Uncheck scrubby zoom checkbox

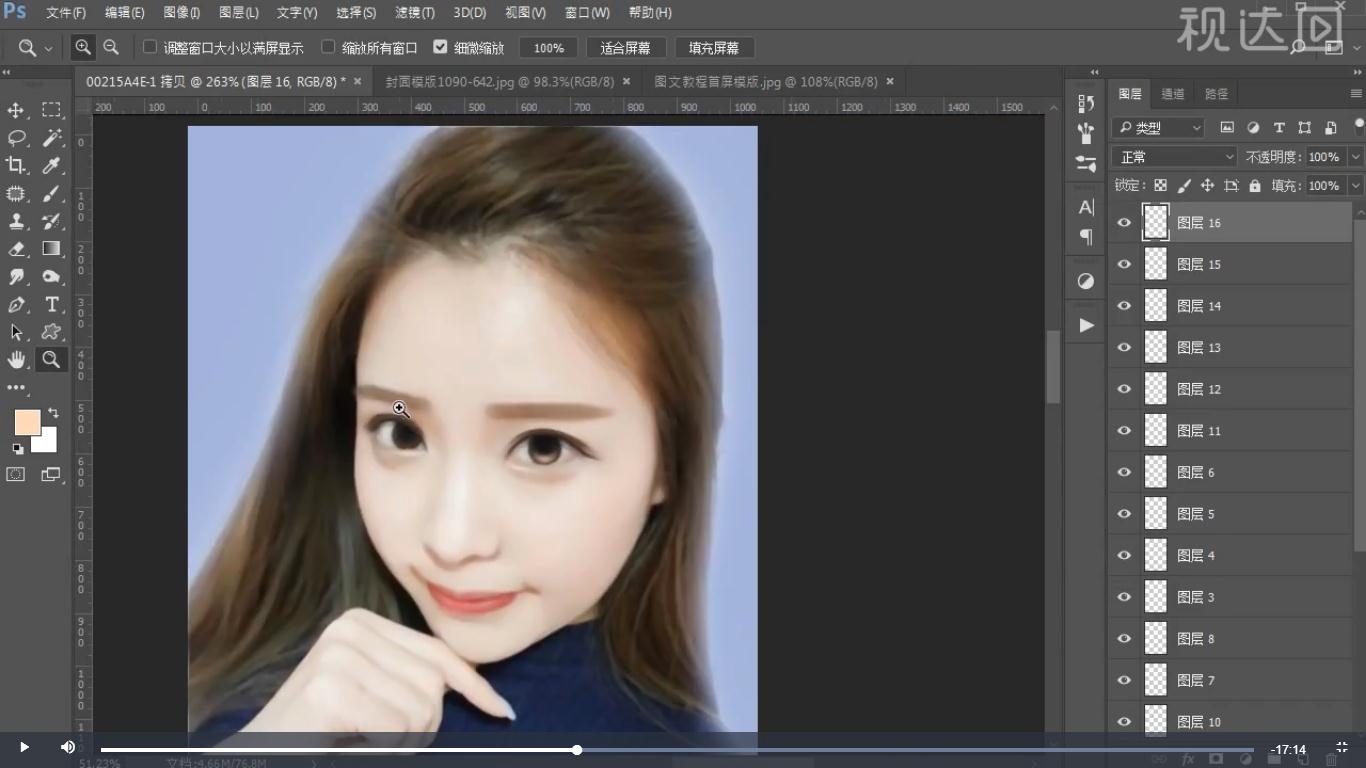440,47
